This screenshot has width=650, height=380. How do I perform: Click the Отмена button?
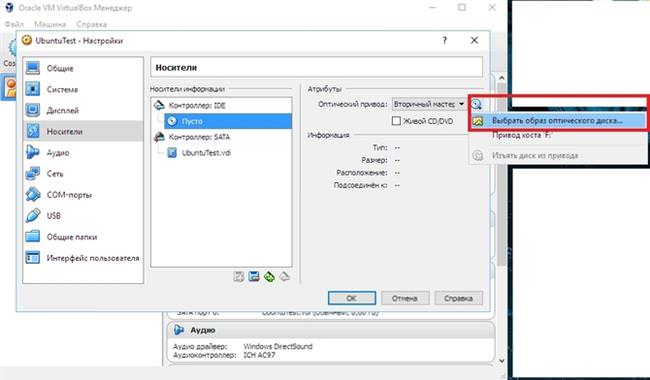405,298
